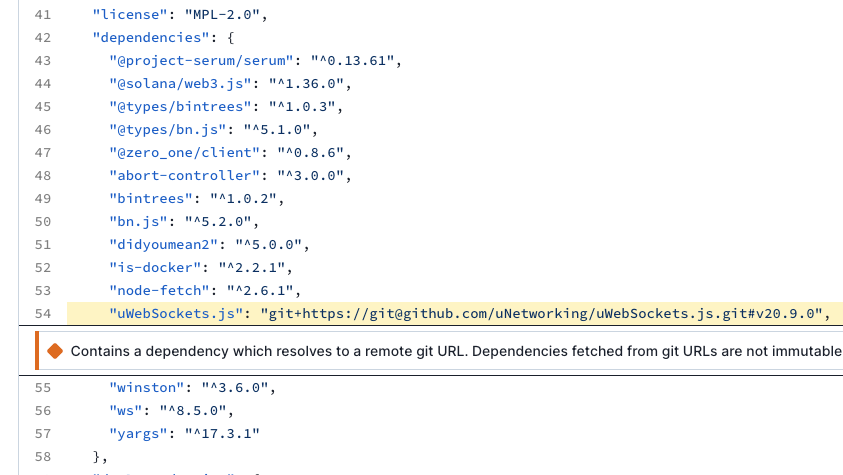Viewport: 843px width, 475px height.
Task: Click the "node-fetch" key
Action: tap(160, 292)
